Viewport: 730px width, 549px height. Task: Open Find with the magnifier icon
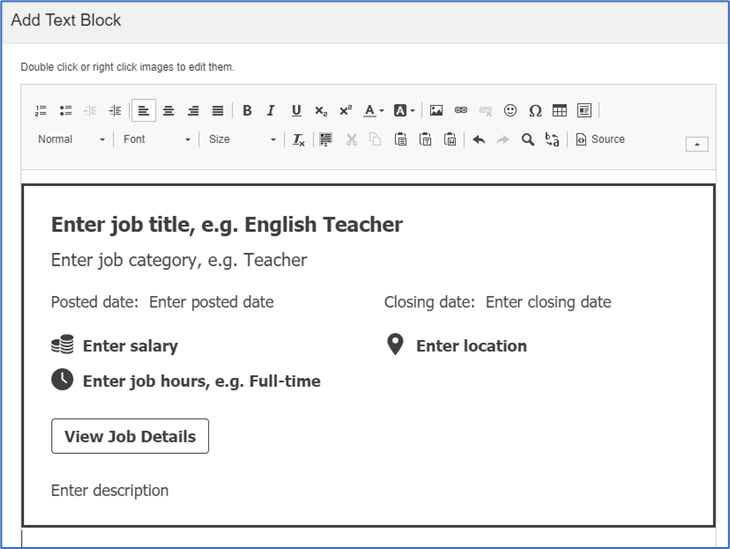tap(527, 139)
